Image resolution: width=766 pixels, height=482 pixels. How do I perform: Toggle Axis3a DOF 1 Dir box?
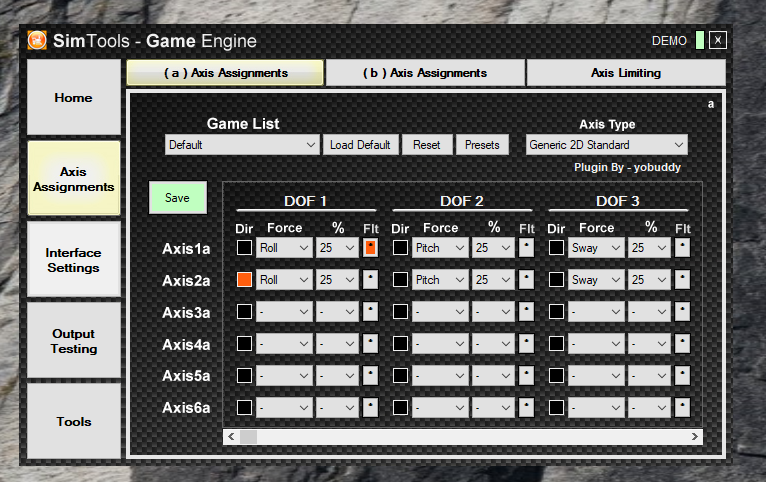click(x=244, y=312)
